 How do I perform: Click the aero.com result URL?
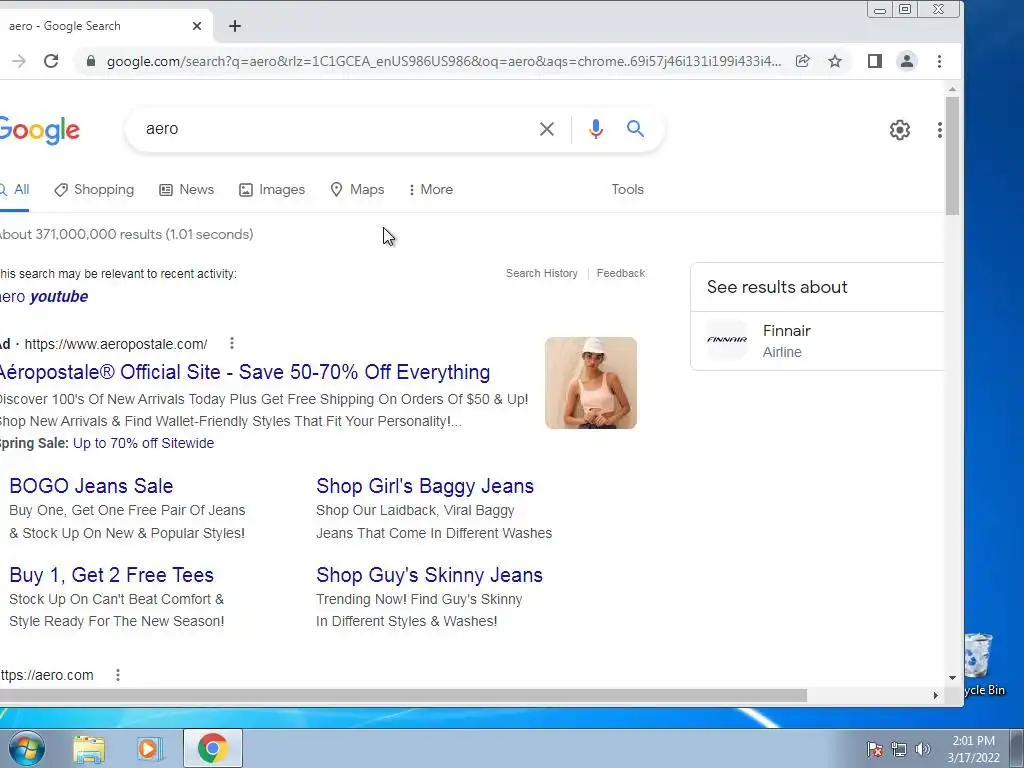click(46, 675)
